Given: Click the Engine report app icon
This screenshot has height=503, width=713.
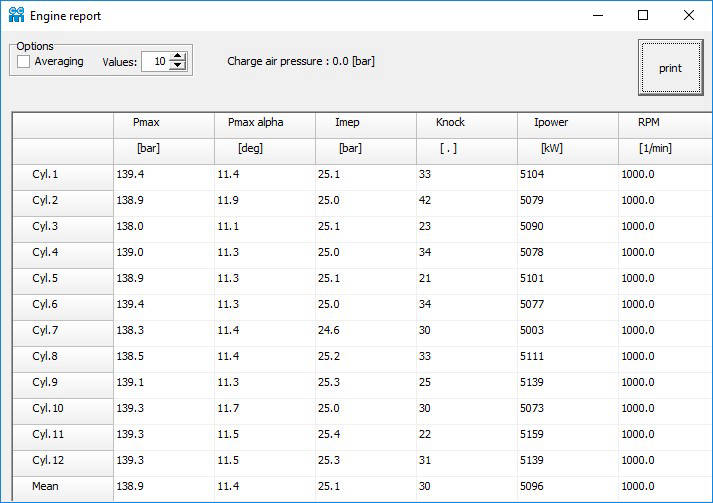Looking at the screenshot, I should (16, 15).
